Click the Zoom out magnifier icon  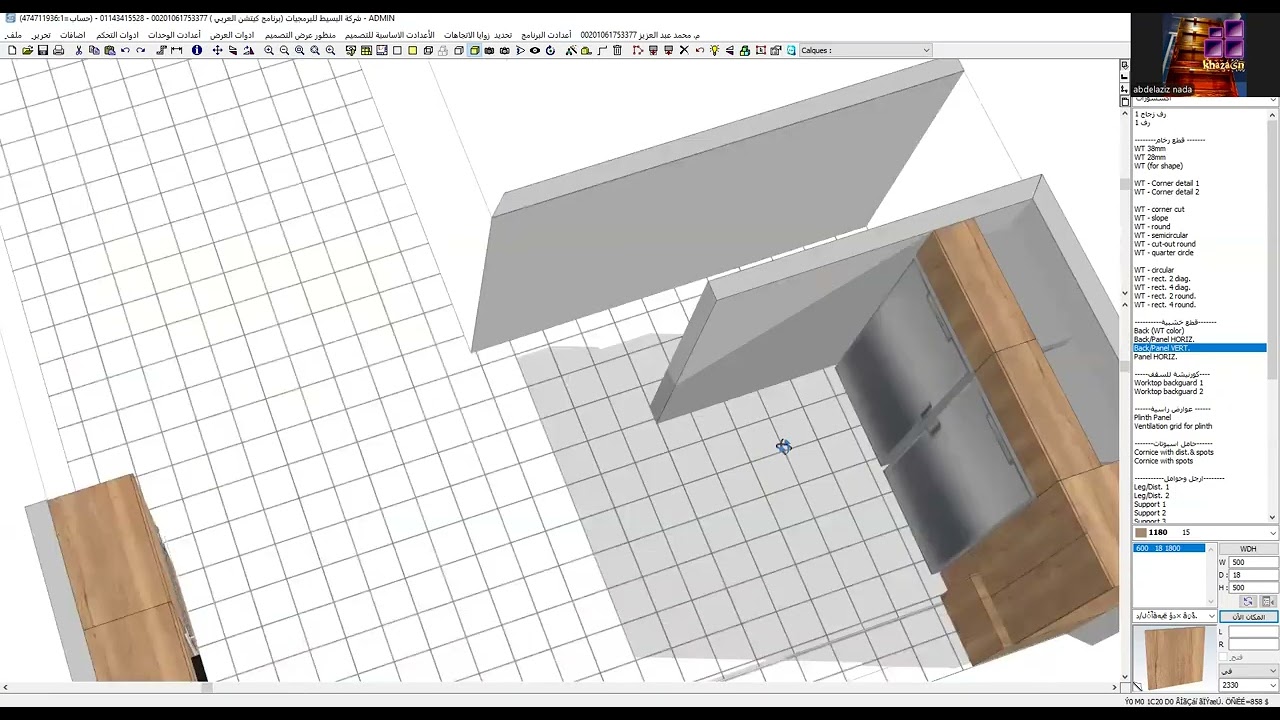pyautogui.click(x=284, y=50)
